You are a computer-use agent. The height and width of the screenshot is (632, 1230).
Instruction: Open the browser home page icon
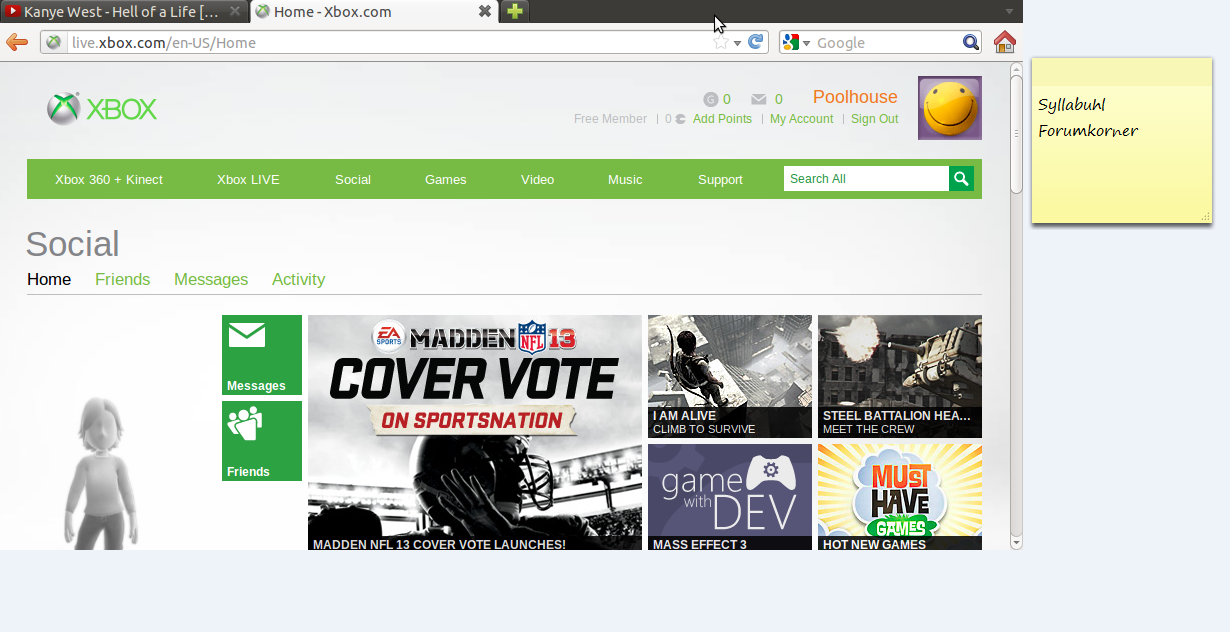pos(1005,42)
